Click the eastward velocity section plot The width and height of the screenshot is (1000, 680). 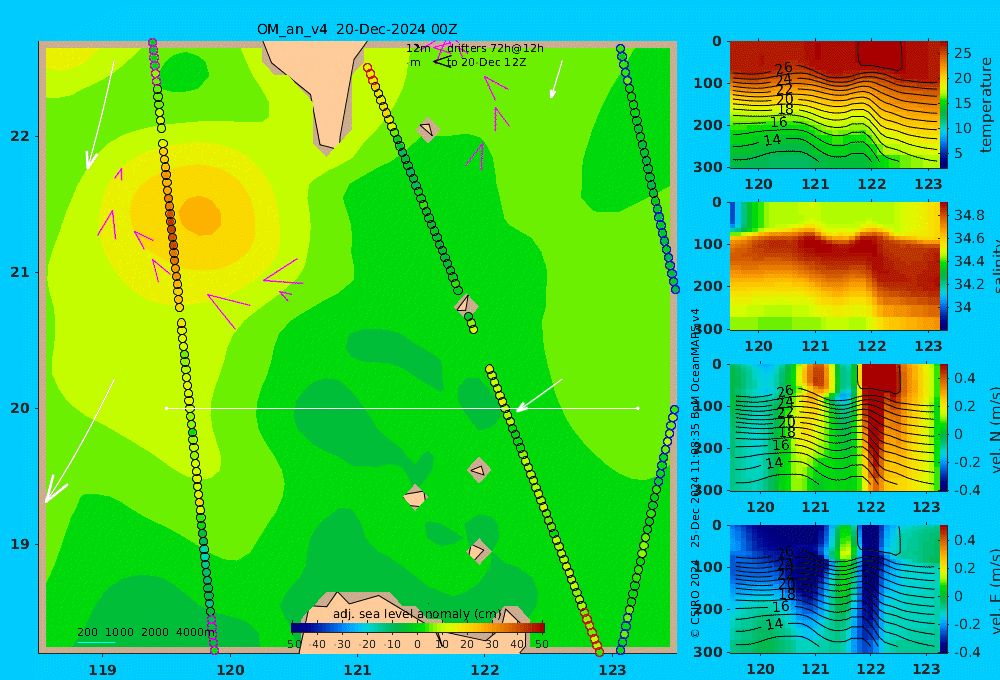point(834,589)
